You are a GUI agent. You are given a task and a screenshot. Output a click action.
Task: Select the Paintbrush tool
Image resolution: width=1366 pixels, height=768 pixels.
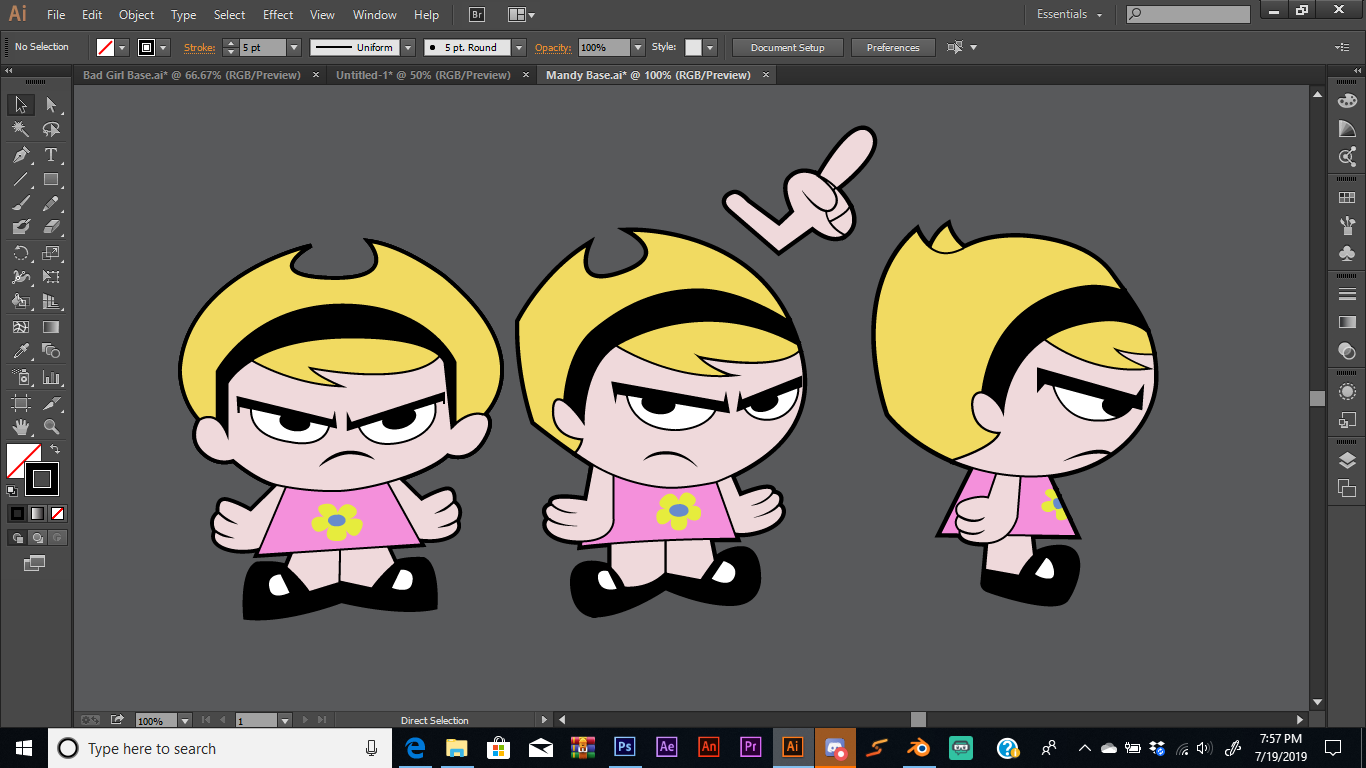21,204
